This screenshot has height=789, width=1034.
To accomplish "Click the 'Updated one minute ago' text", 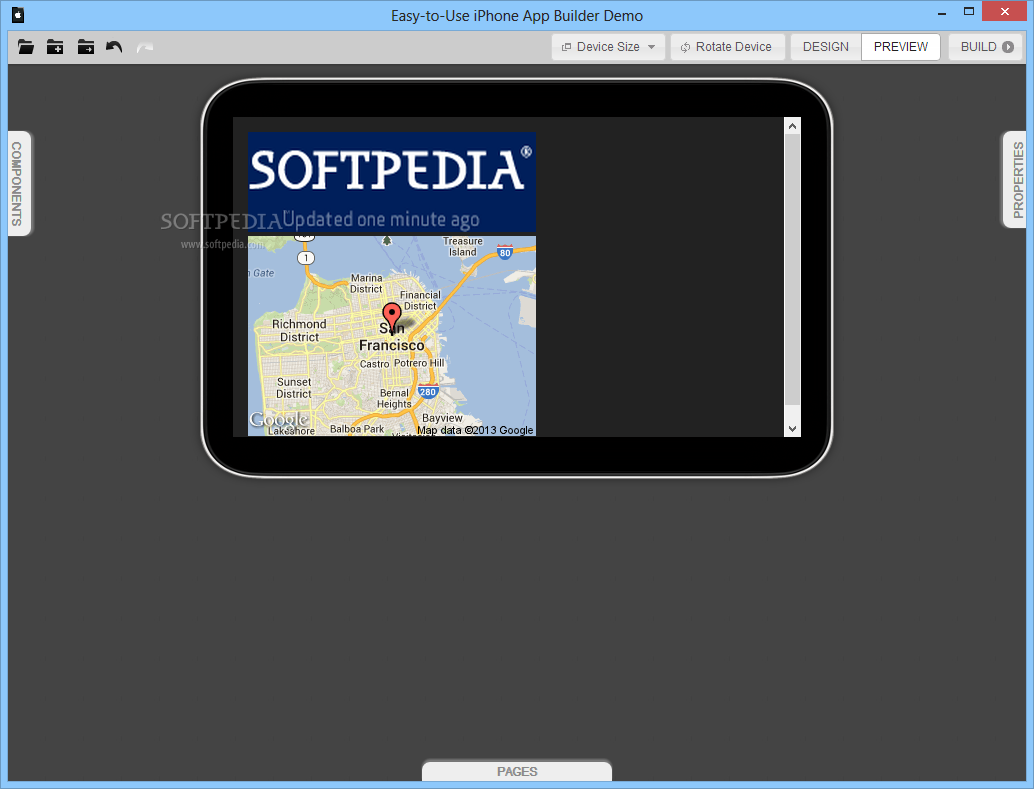I will point(380,219).
